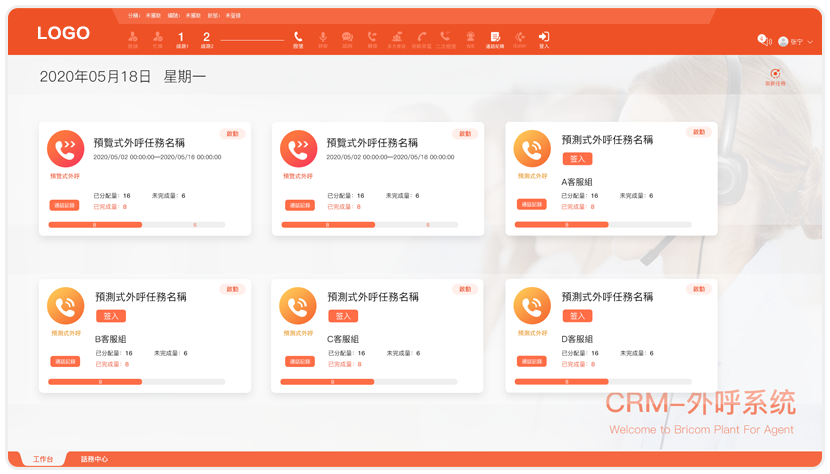Image resolution: width=830 pixels, height=474 pixels.
Task: Click the notification speaker icon with badge
Action: point(764,41)
